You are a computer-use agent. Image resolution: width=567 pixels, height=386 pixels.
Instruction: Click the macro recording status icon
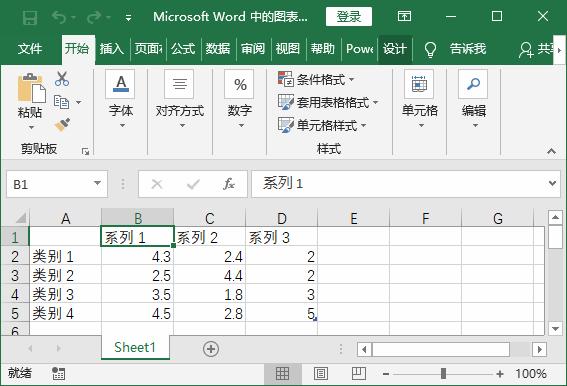tap(58, 374)
